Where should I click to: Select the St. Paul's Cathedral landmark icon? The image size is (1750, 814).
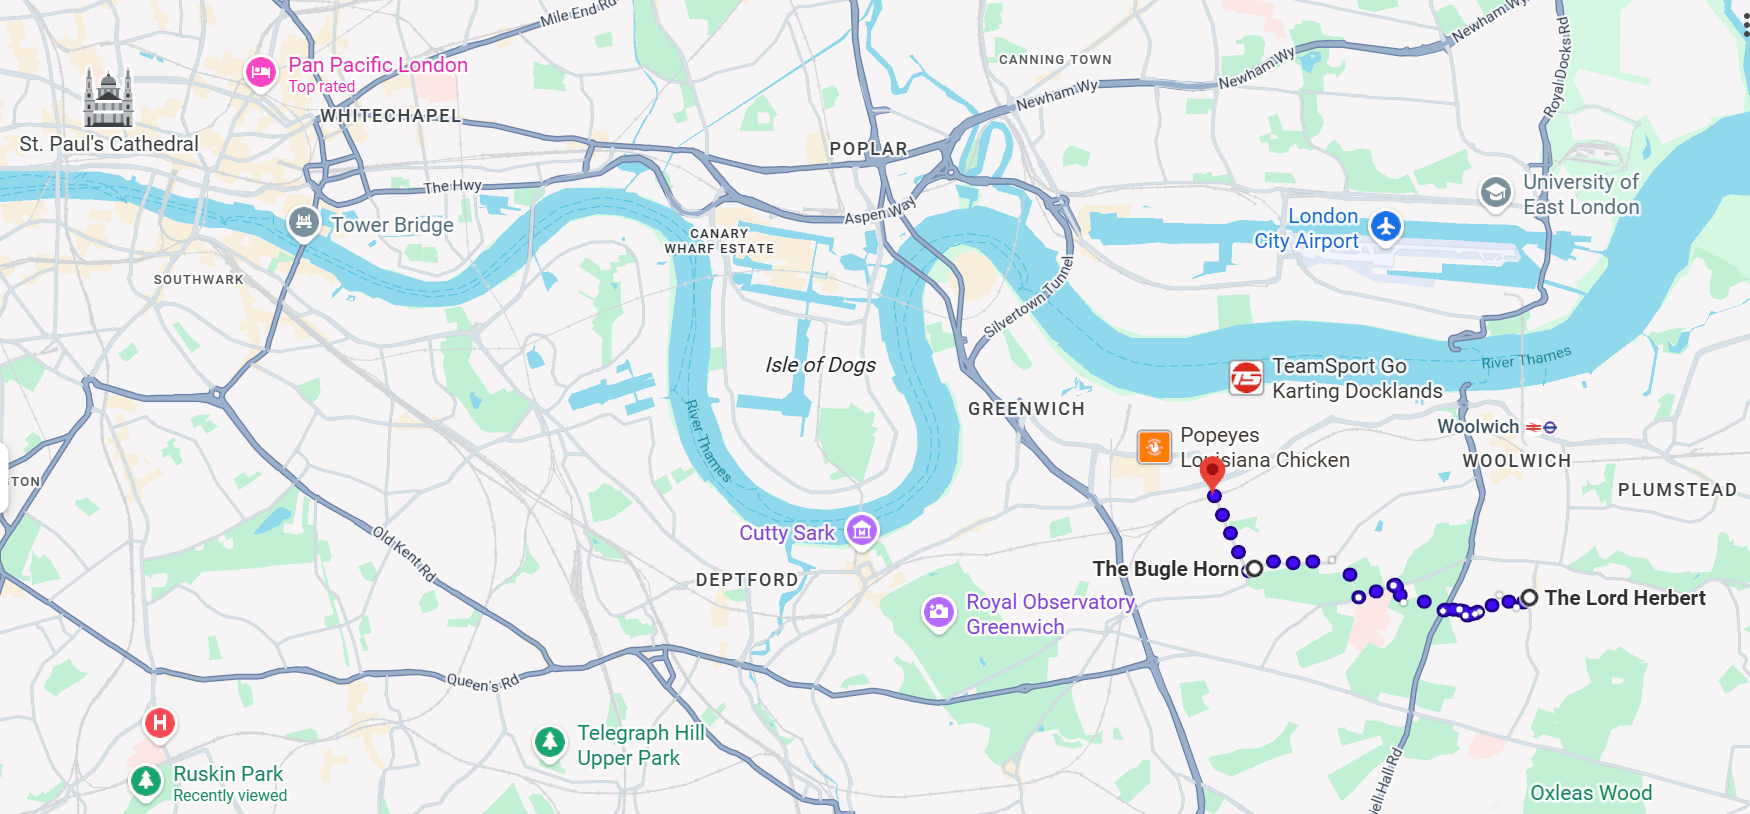tap(108, 97)
